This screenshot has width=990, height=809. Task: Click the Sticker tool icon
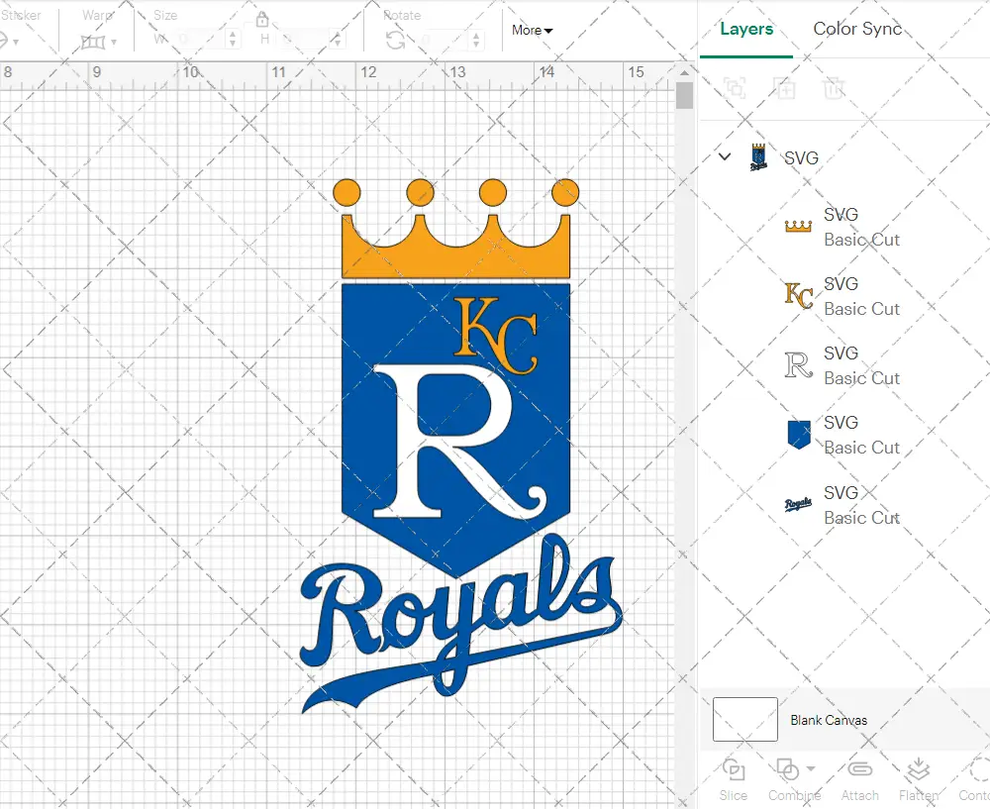6,42
